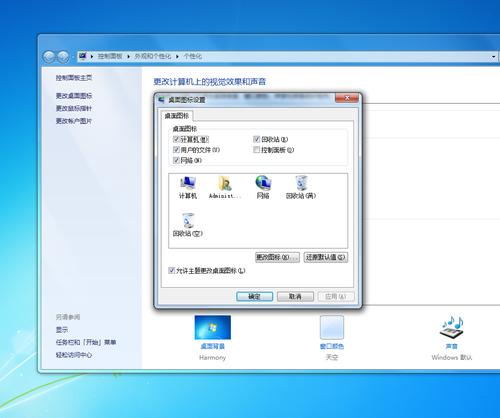The height and width of the screenshot is (418, 500).
Task: Open the 任务栏和「开始」菜单 link
Action: (x=86, y=342)
